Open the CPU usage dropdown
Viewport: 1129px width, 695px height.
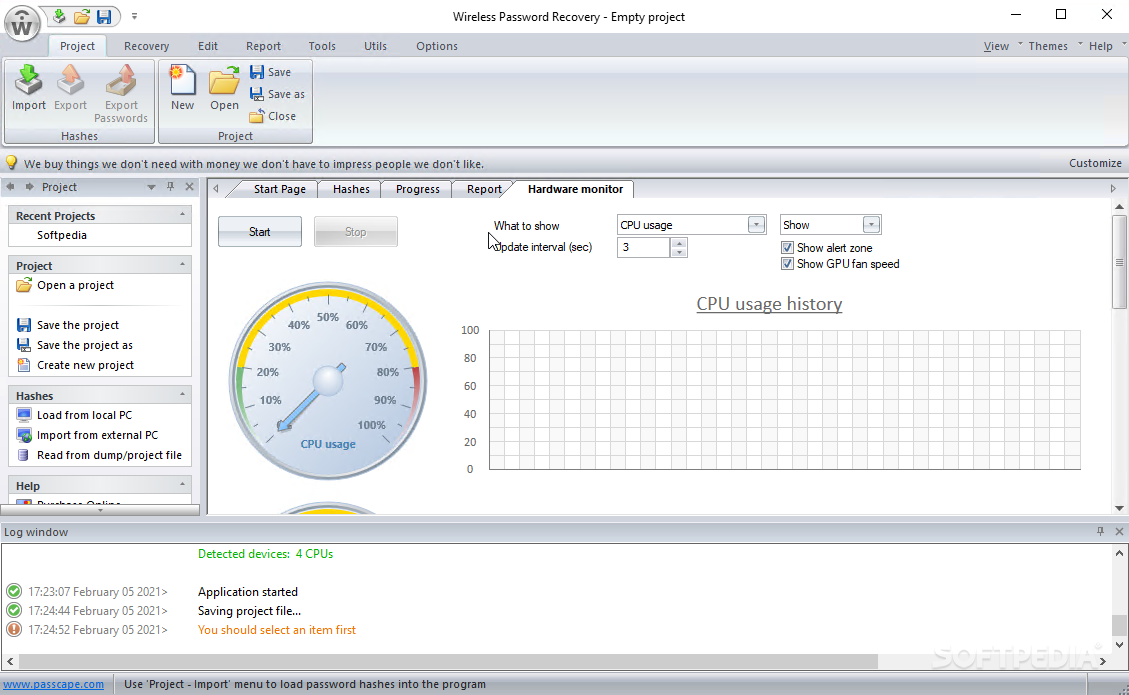756,225
